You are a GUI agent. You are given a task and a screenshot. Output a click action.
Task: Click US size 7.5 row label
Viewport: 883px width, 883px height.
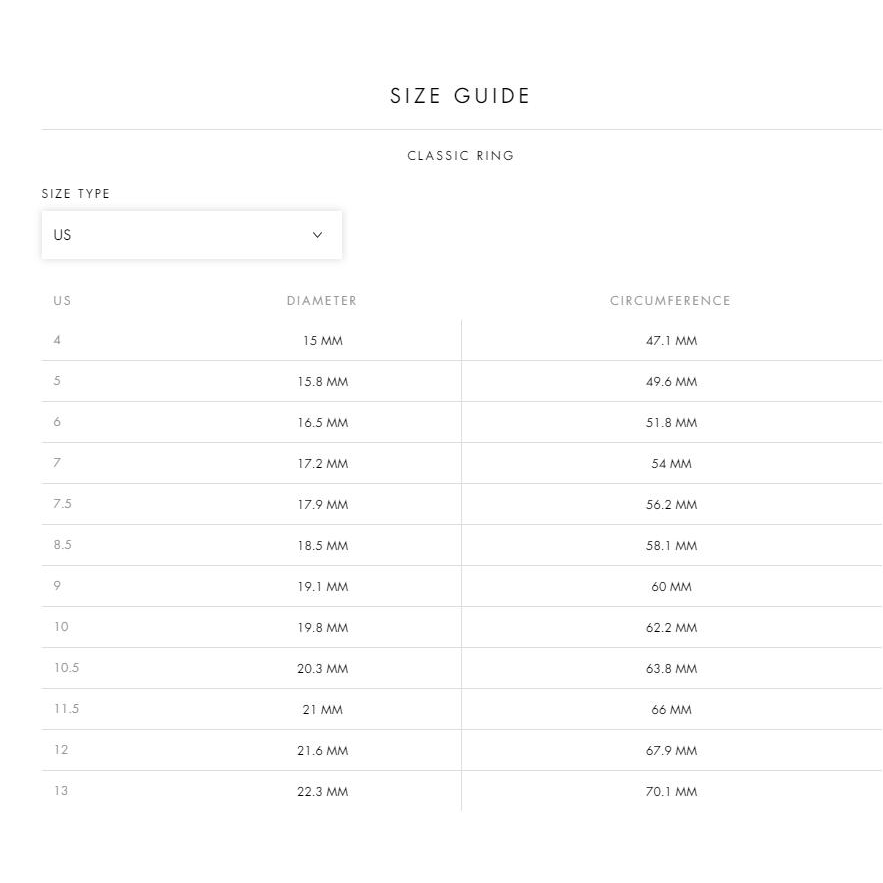63,503
